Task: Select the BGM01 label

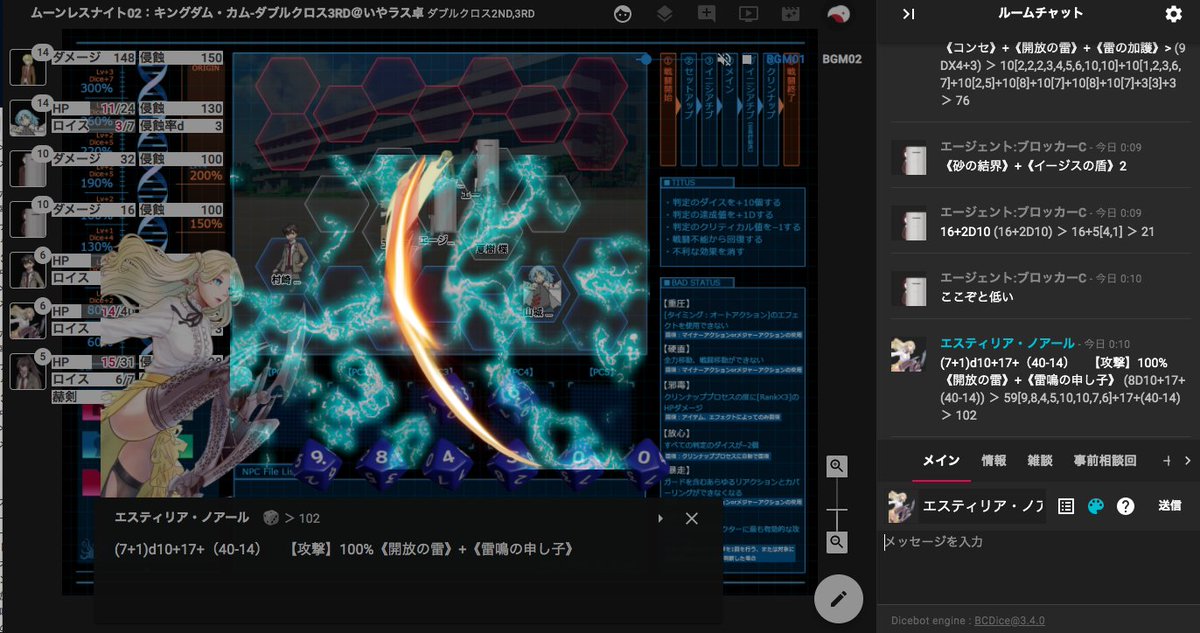Action: click(785, 59)
